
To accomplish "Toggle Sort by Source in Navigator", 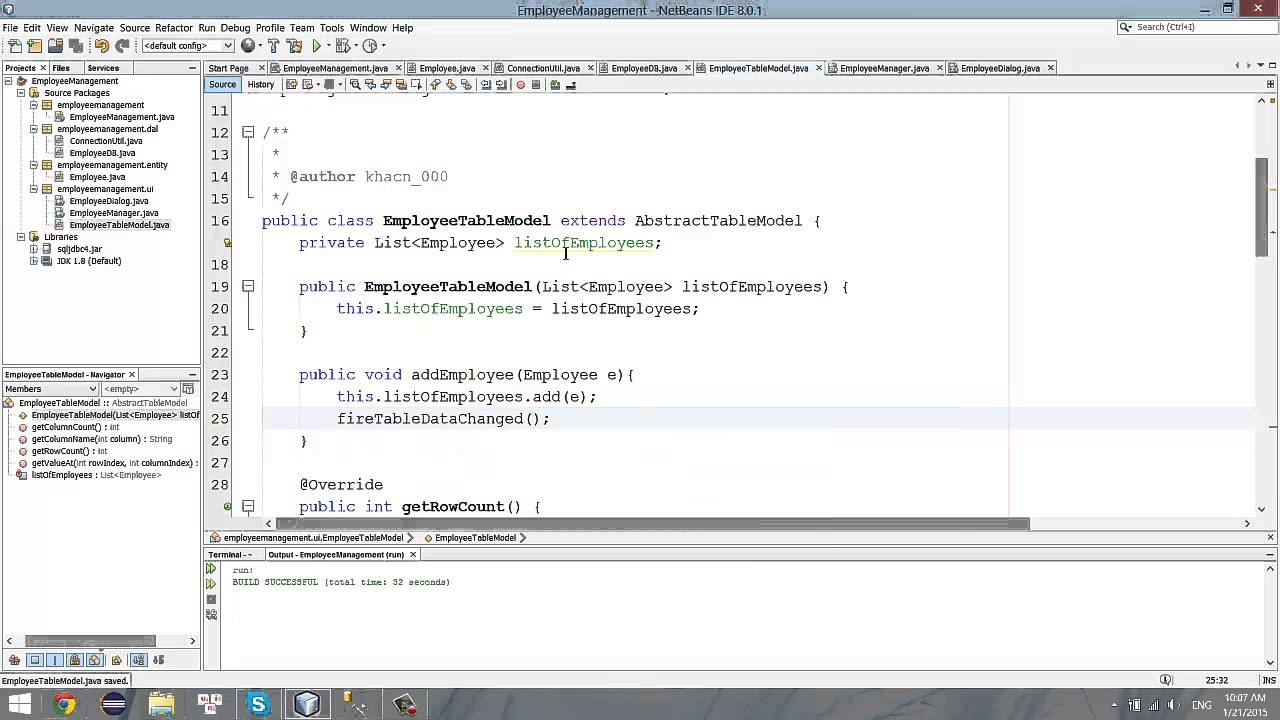I will click(158, 660).
